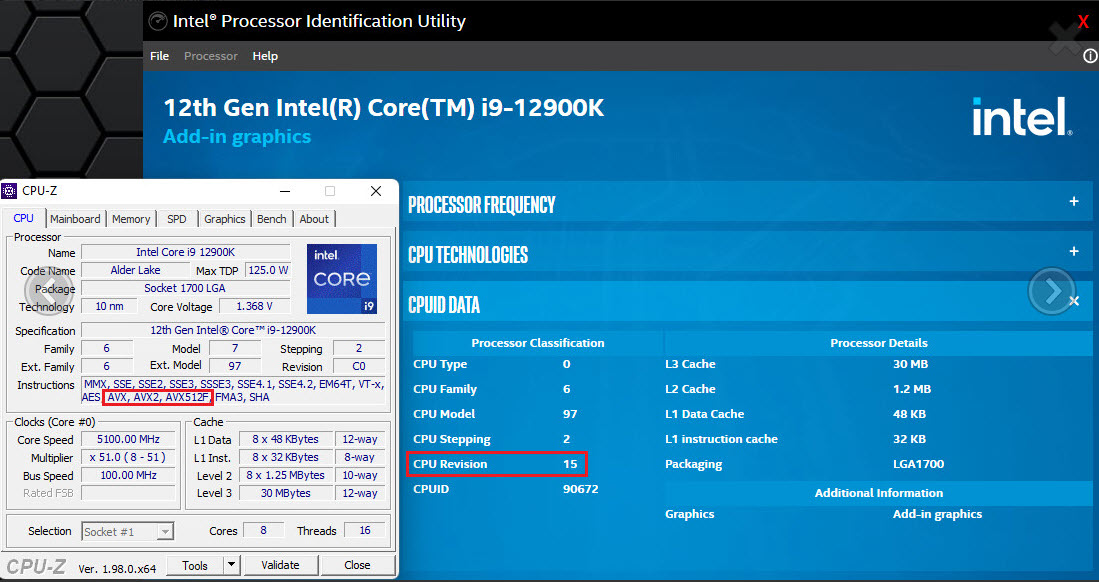
Task: Open the File menu
Action: click(x=159, y=56)
